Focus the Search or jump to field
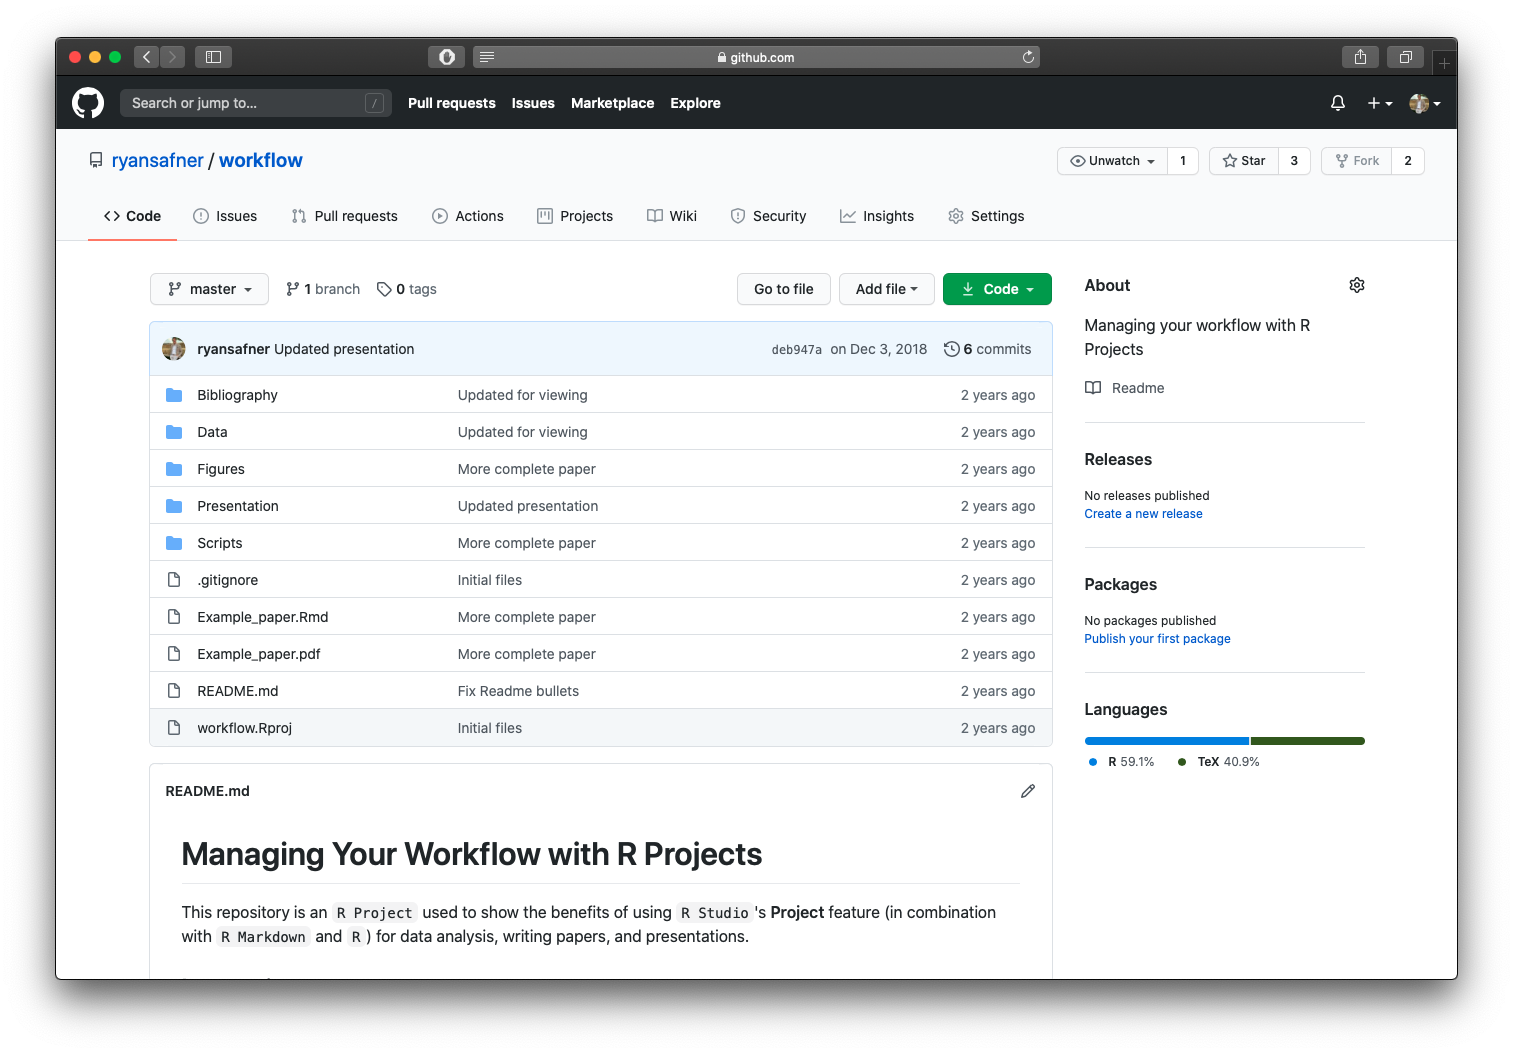1513x1053 pixels. (x=245, y=103)
